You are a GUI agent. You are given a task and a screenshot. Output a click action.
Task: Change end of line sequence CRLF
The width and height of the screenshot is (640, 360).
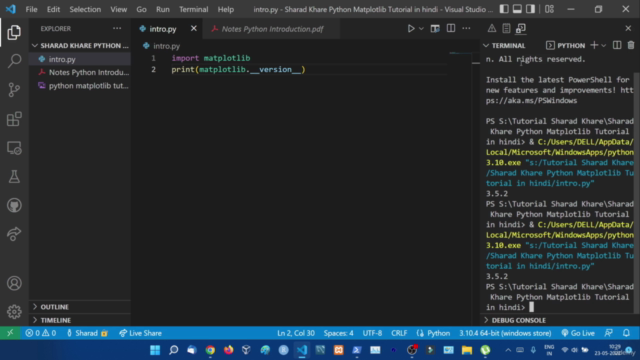pos(399,333)
